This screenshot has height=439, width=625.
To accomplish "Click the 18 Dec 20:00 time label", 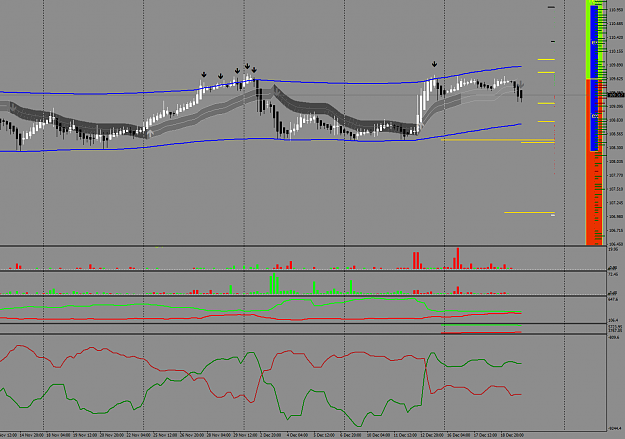I will (512, 435).
